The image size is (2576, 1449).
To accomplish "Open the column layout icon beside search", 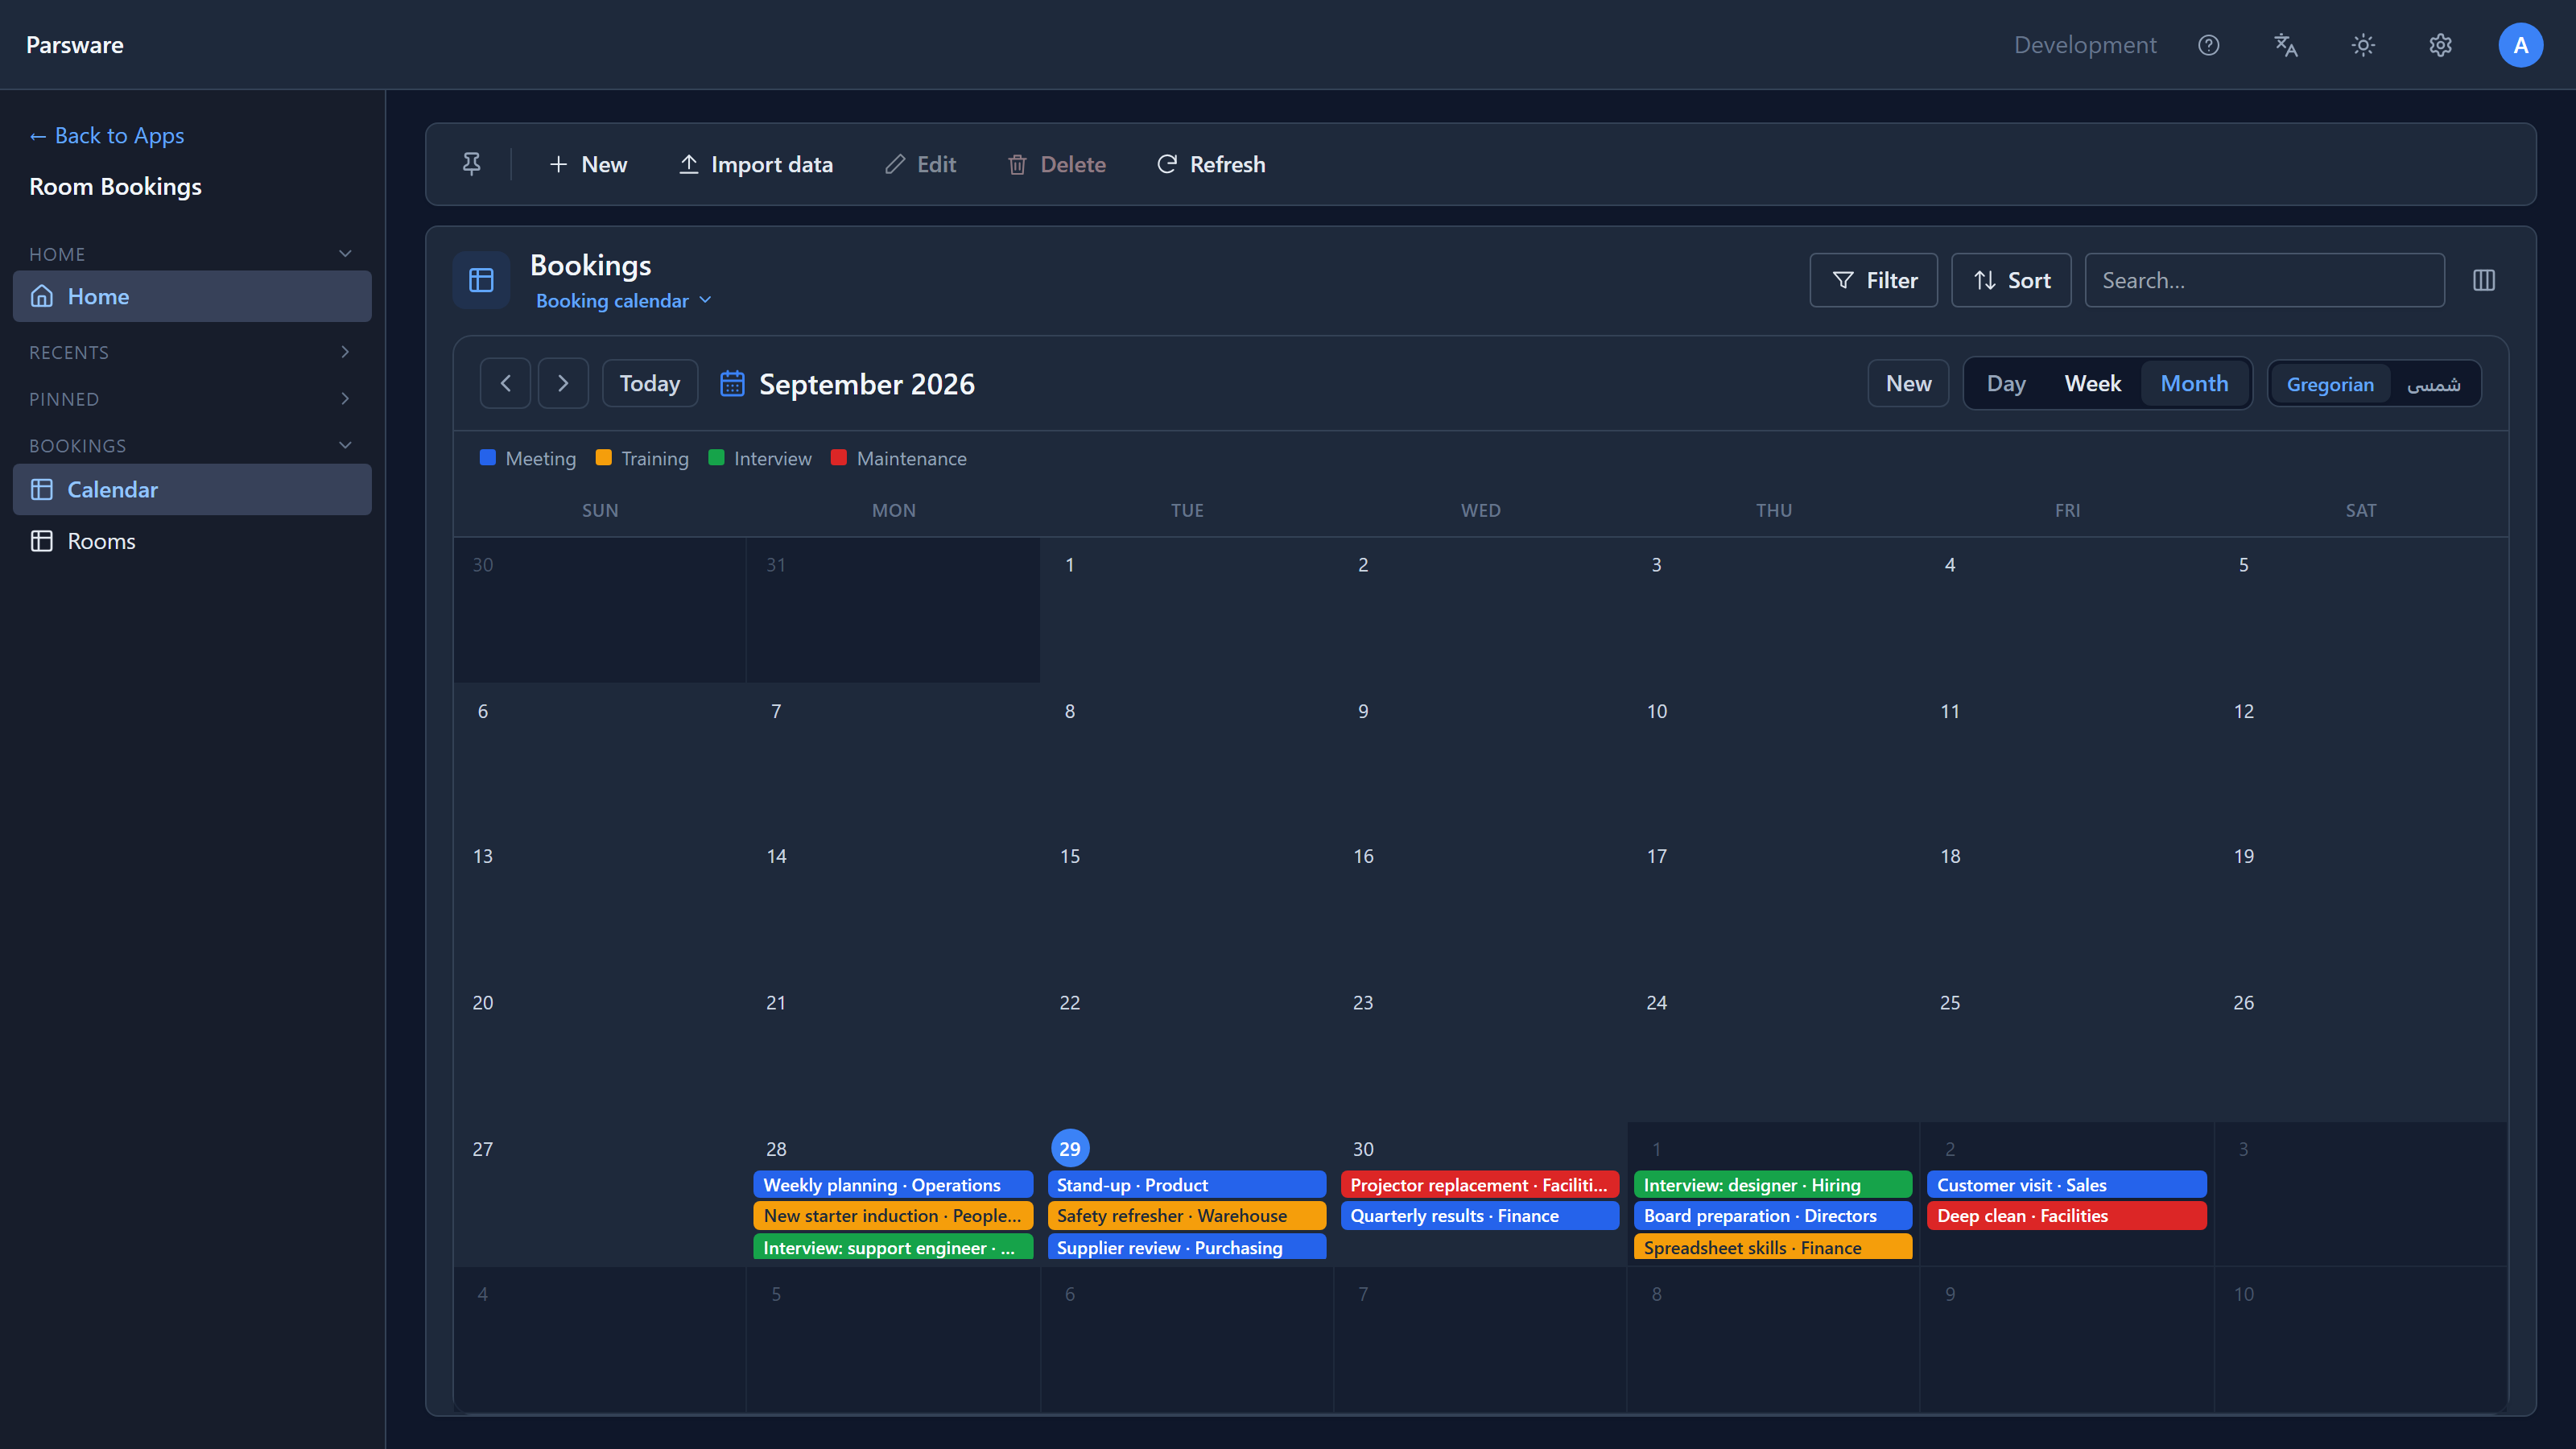I will point(2484,280).
